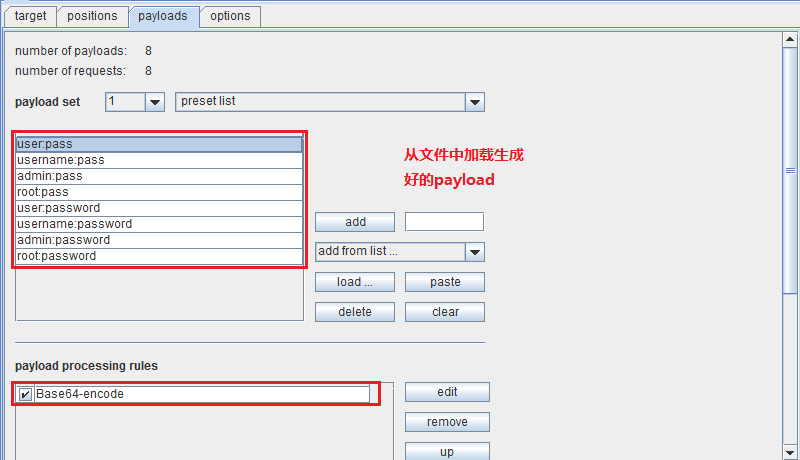This screenshot has width=800, height=460.
Task: Click the load ... button
Action: tap(355, 282)
